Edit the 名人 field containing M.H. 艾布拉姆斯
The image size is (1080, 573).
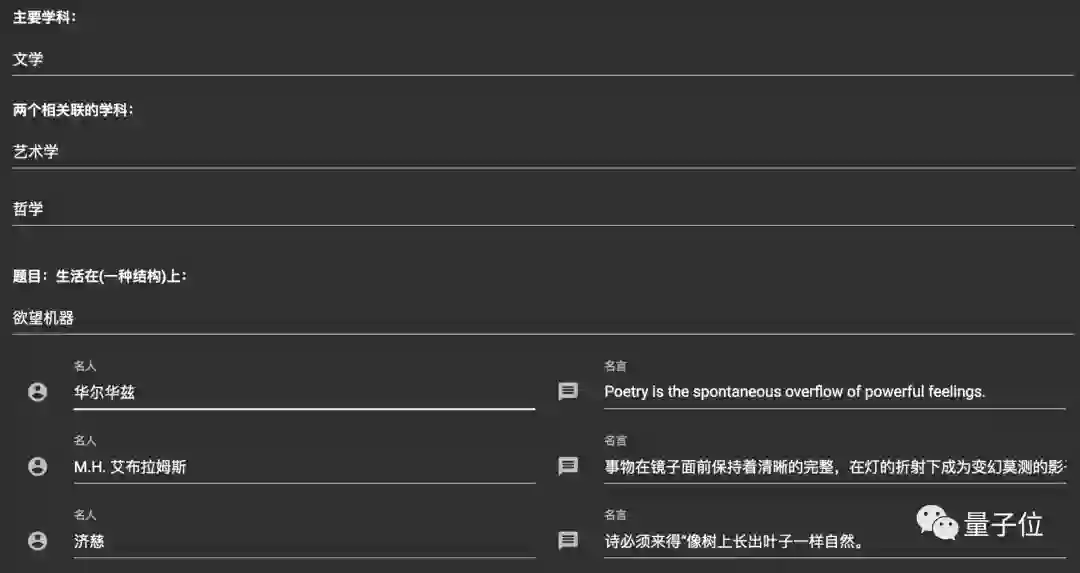[303, 466]
